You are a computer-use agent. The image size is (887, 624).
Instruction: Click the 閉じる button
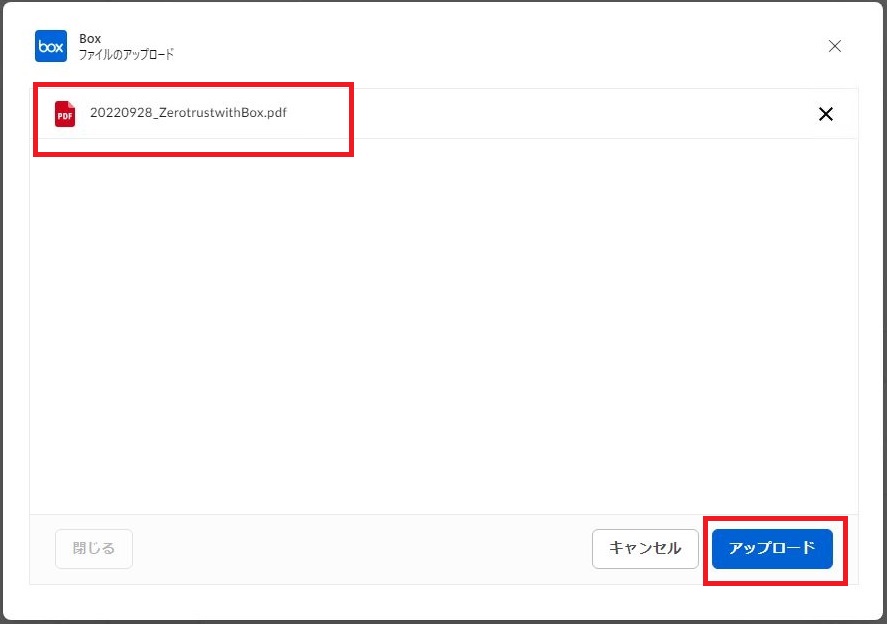94,549
